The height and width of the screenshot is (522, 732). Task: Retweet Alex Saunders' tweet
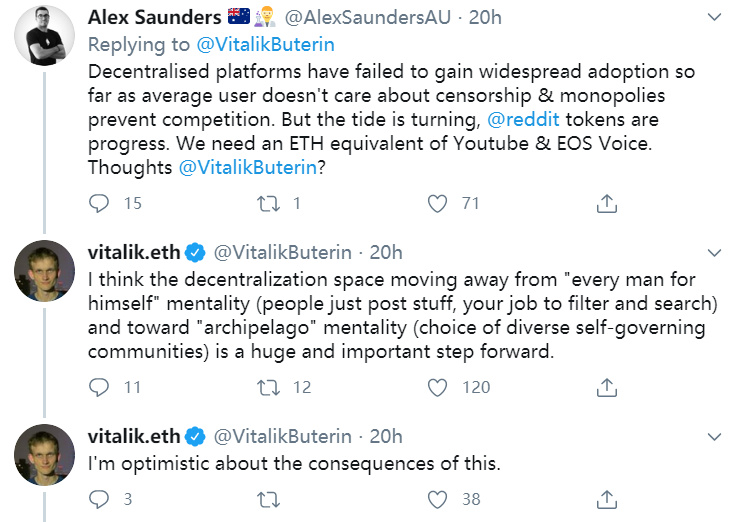pyautogui.click(x=269, y=204)
